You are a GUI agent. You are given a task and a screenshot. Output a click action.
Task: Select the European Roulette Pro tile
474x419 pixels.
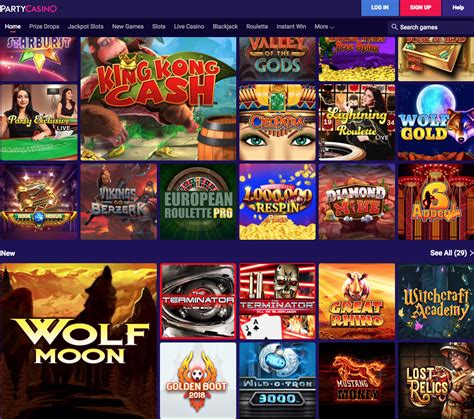[198, 202]
